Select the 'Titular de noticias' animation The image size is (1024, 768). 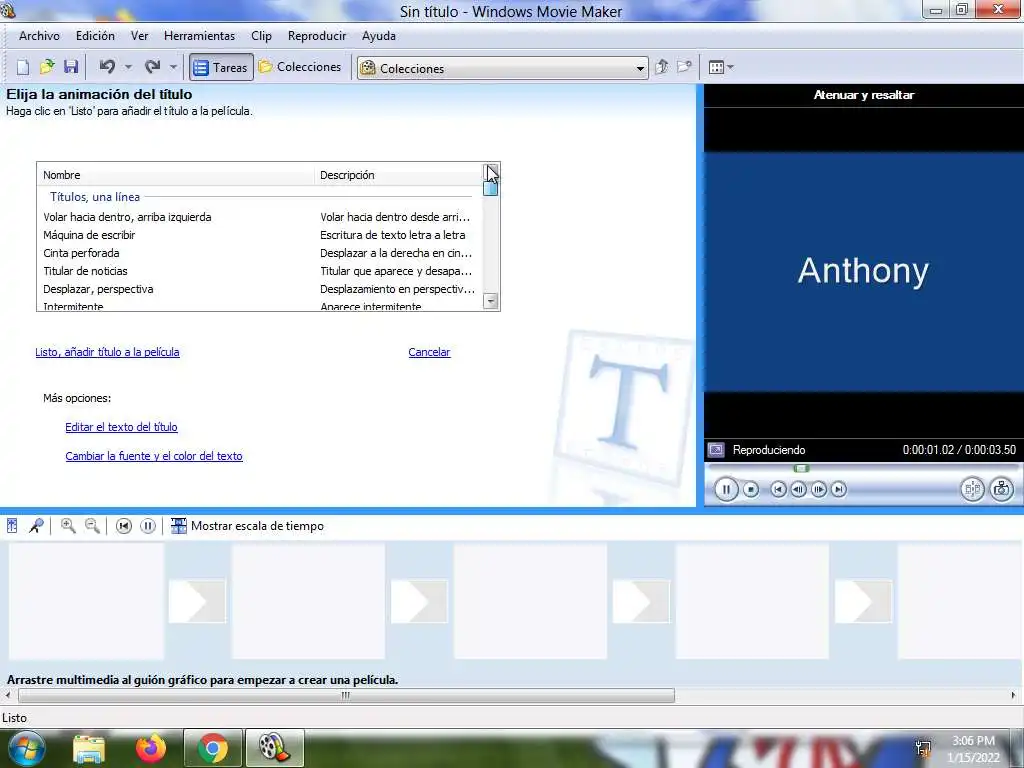tap(259, 271)
